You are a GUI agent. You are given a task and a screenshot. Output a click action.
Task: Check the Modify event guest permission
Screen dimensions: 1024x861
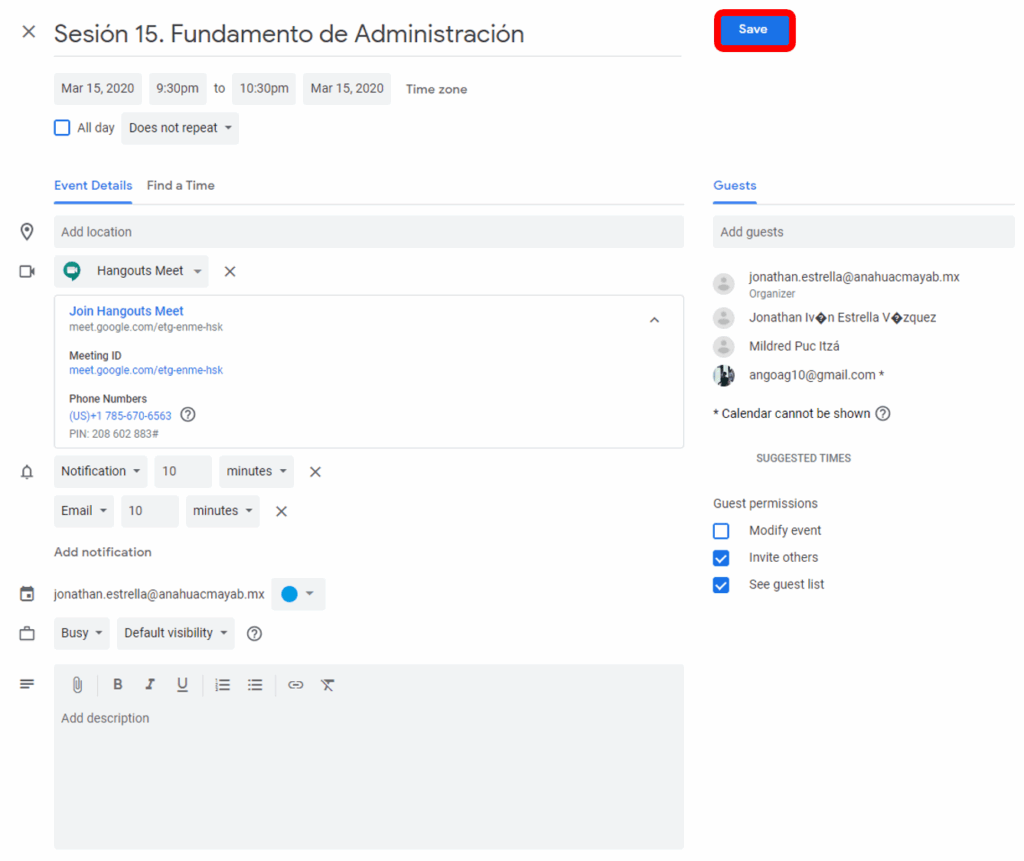point(721,531)
